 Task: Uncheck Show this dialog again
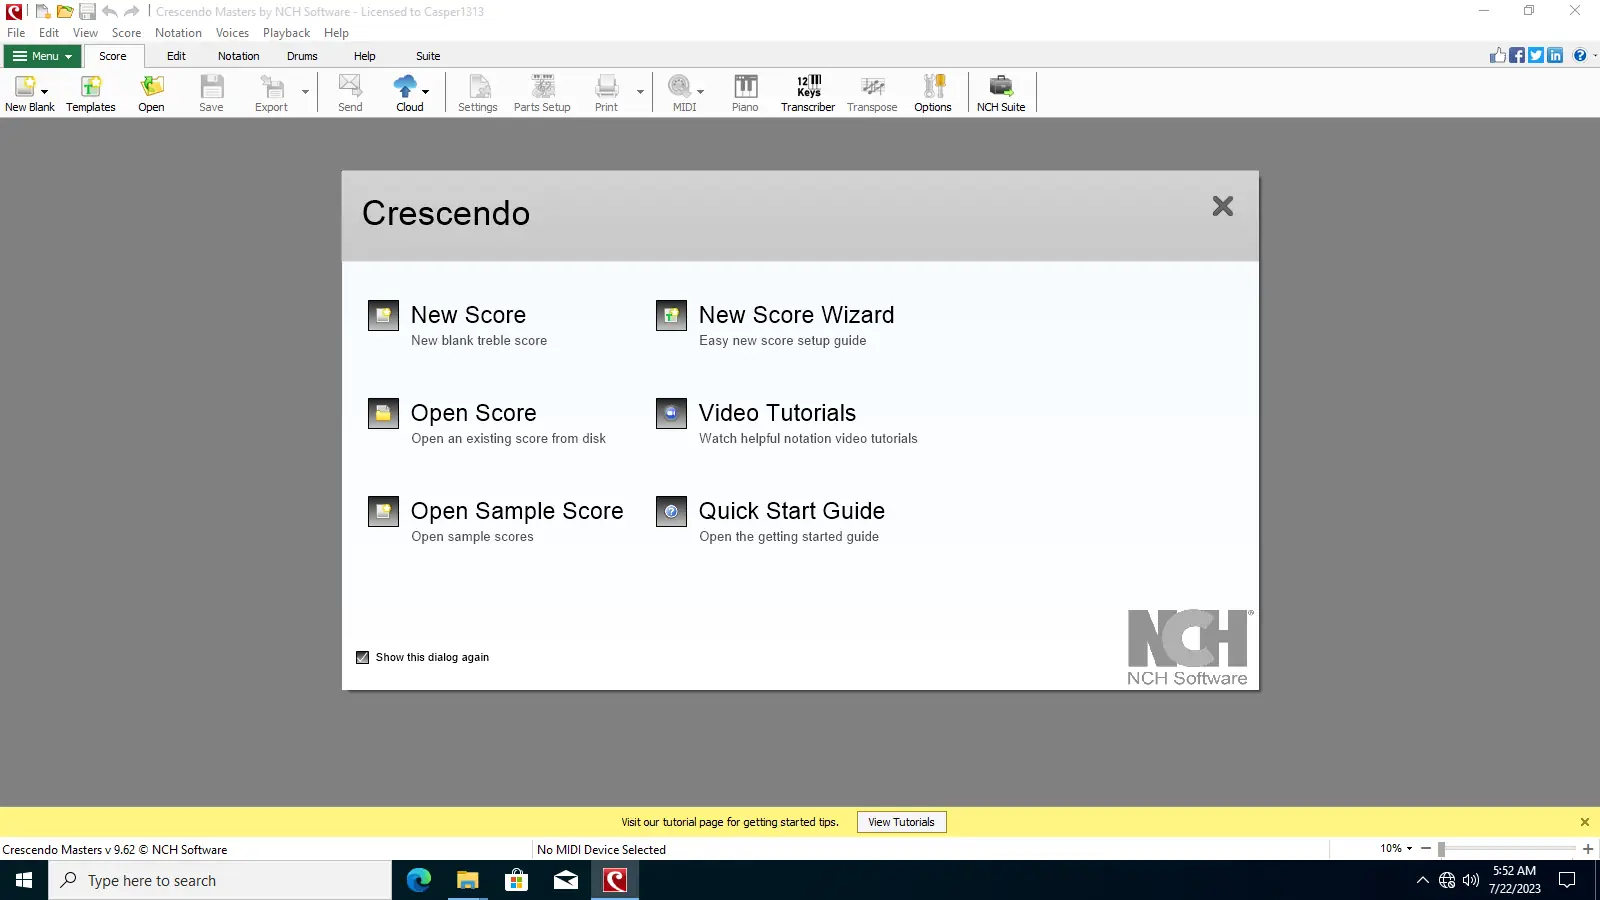pyautogui.click(x=363, y=658)
